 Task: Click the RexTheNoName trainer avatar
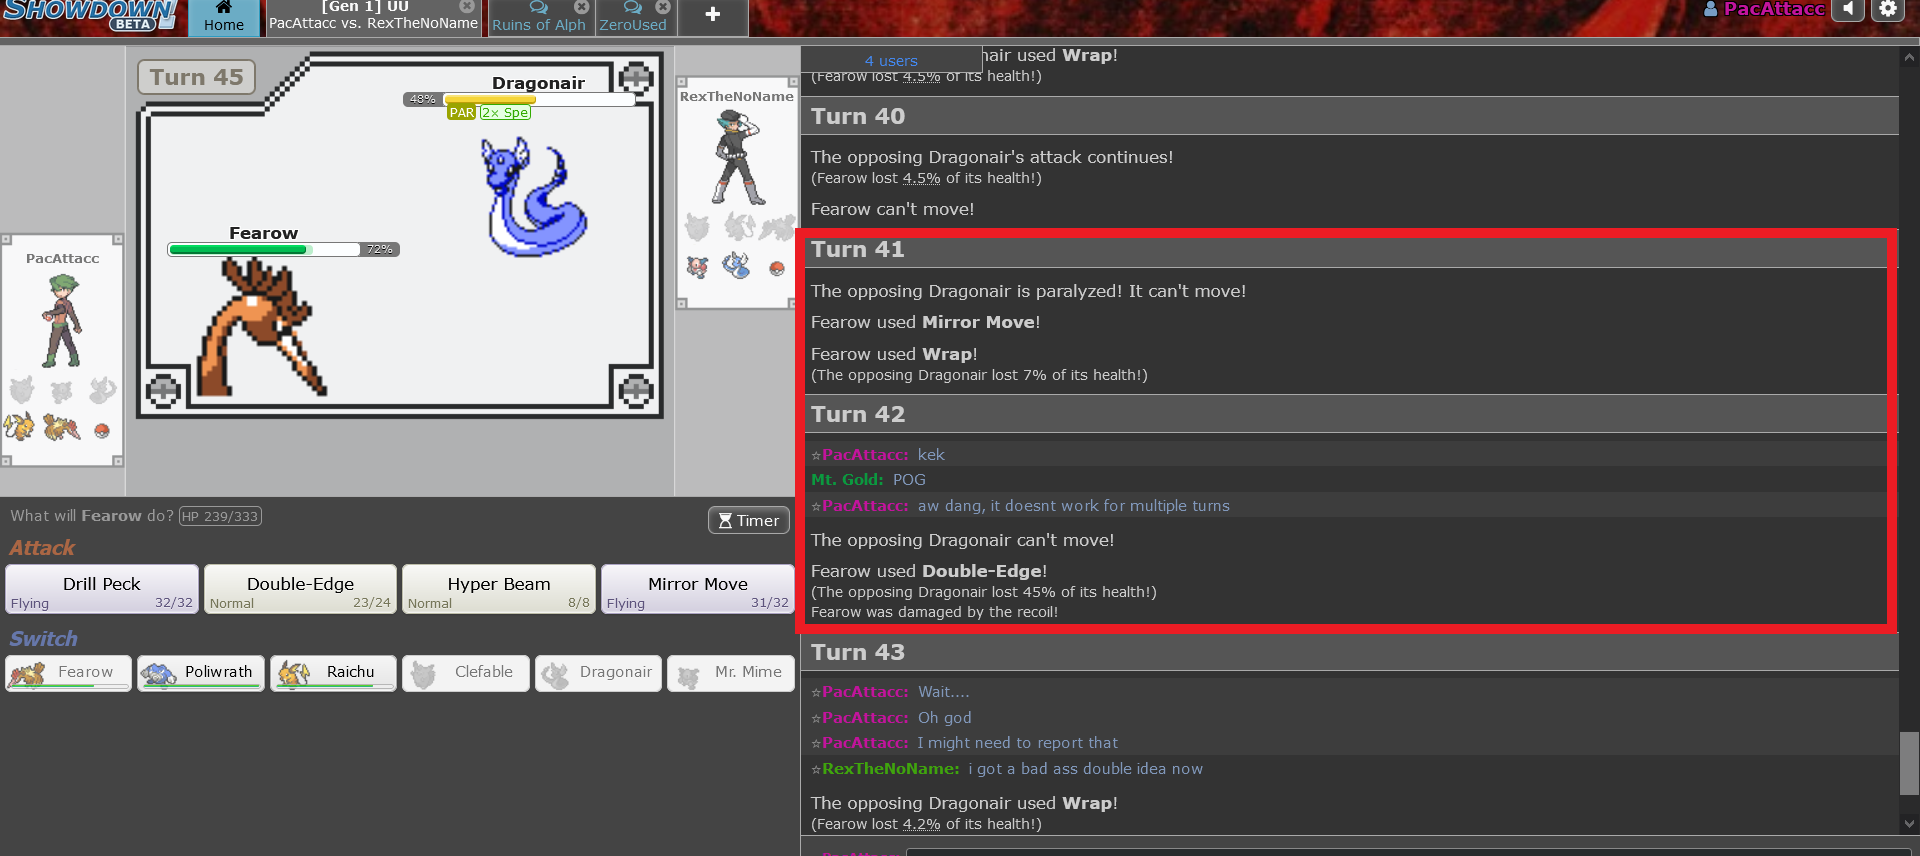738,157
